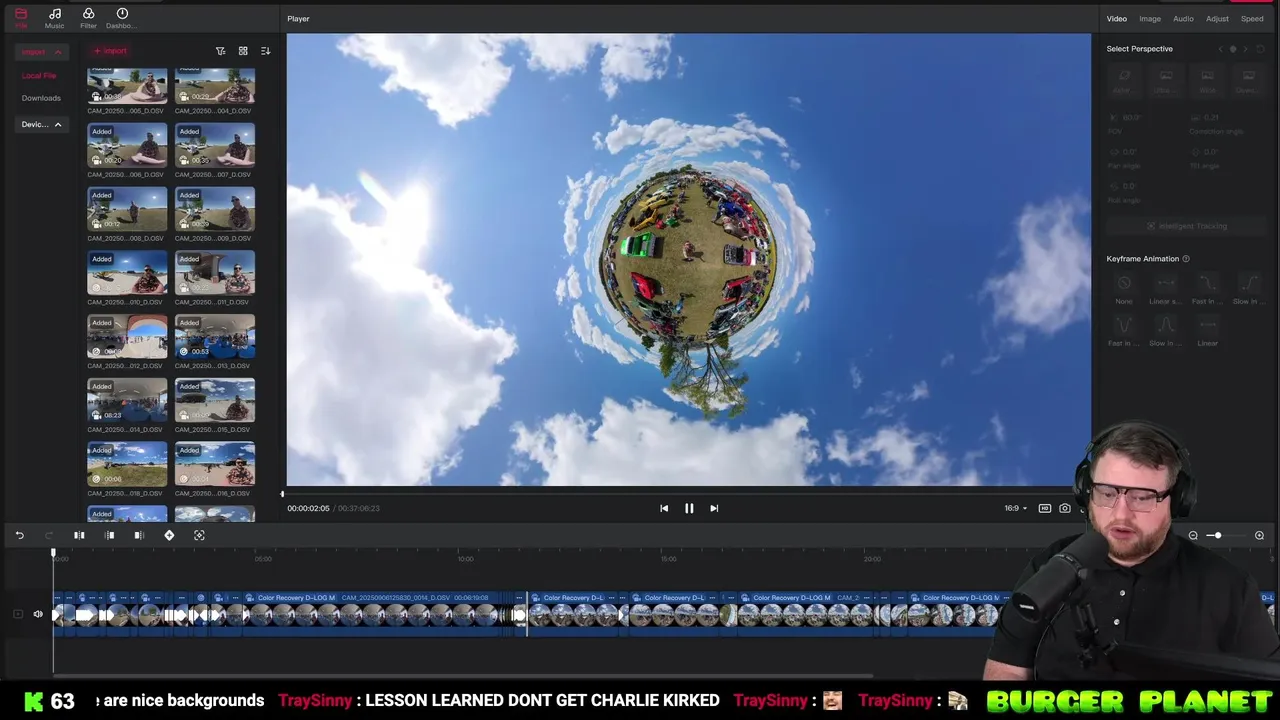This screenshot has height=720, width=1280.
Task: Open Keyframe Animation help info icon
Action: click(x=1186, y=259)
